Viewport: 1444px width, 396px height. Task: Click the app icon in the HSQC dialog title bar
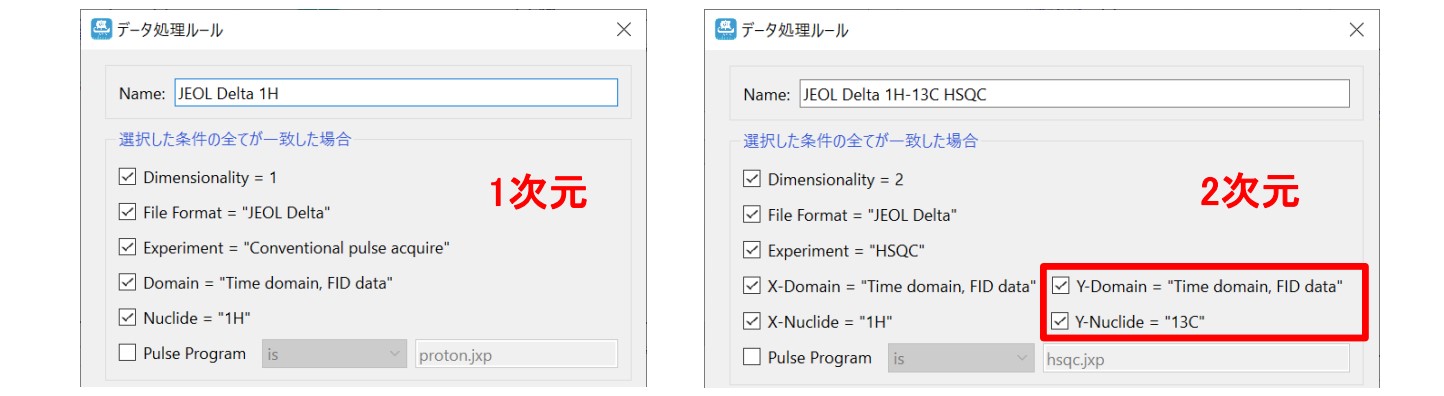point(725,29)
